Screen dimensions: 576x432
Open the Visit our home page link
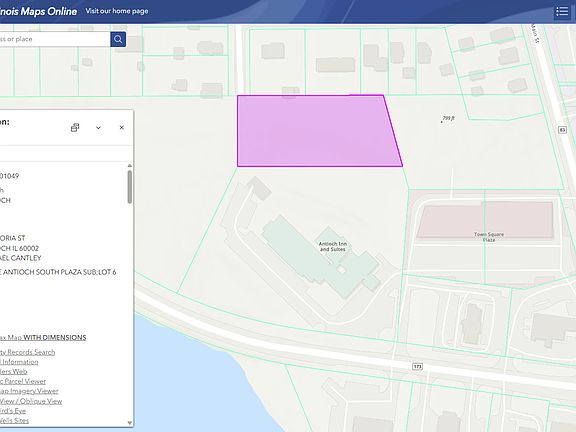click(117, 11)
